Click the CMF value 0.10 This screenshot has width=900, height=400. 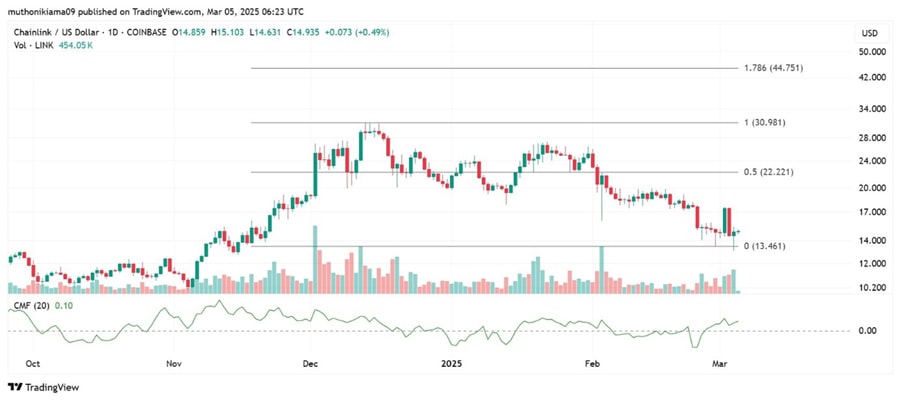pyautogui.click(x=63, y=306)
